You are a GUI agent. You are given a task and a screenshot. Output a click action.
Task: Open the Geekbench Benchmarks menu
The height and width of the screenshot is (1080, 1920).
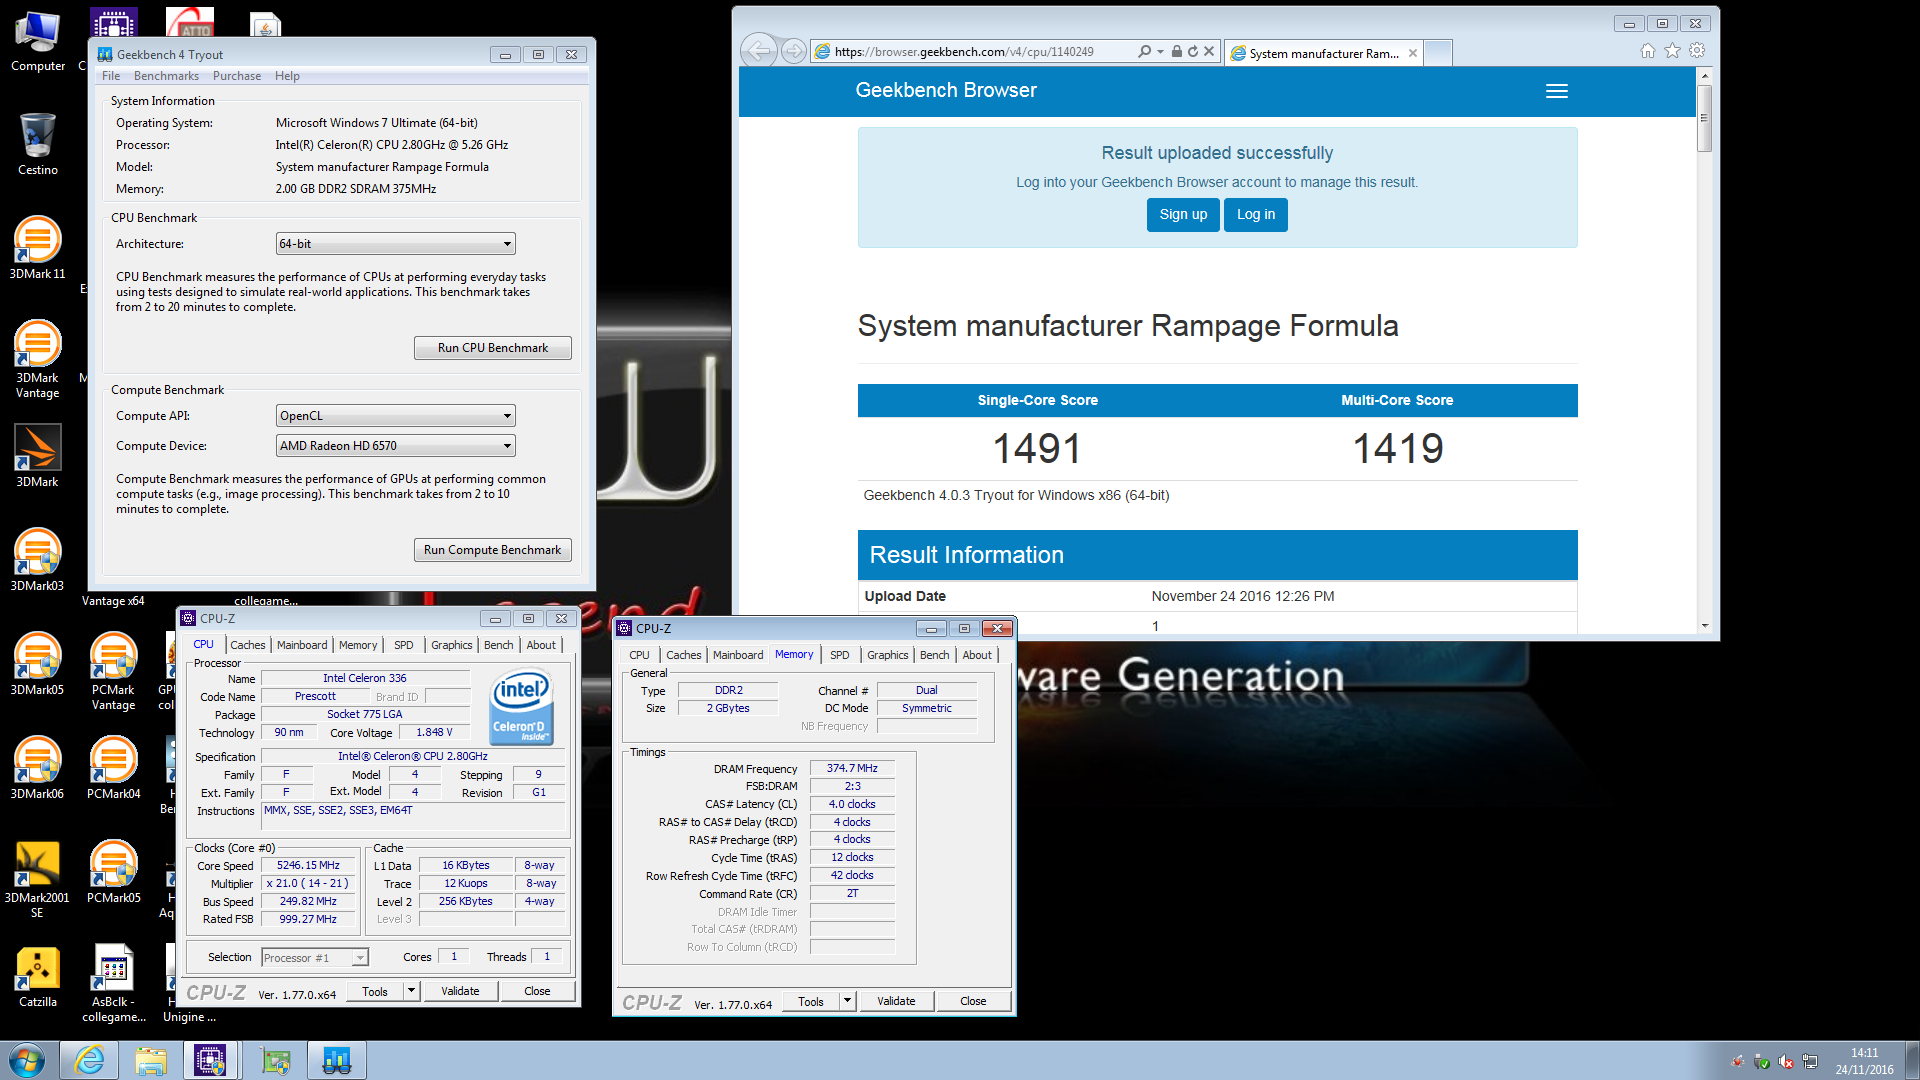click(x=166, y=76)
